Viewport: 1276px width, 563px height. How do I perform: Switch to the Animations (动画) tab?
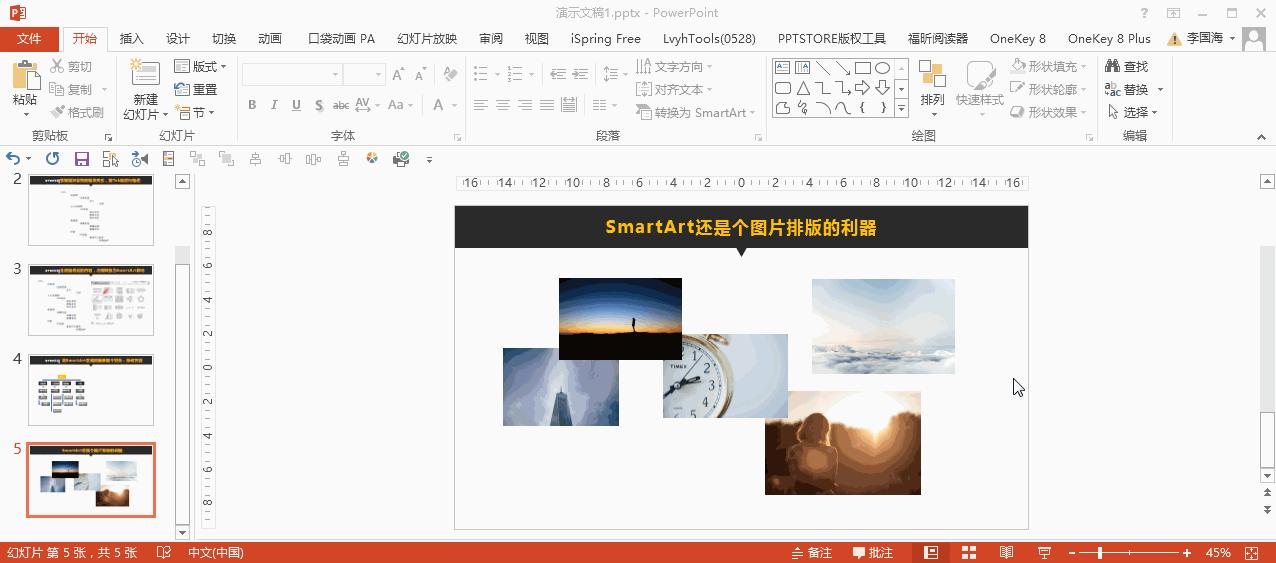click(x=270, y=38)
